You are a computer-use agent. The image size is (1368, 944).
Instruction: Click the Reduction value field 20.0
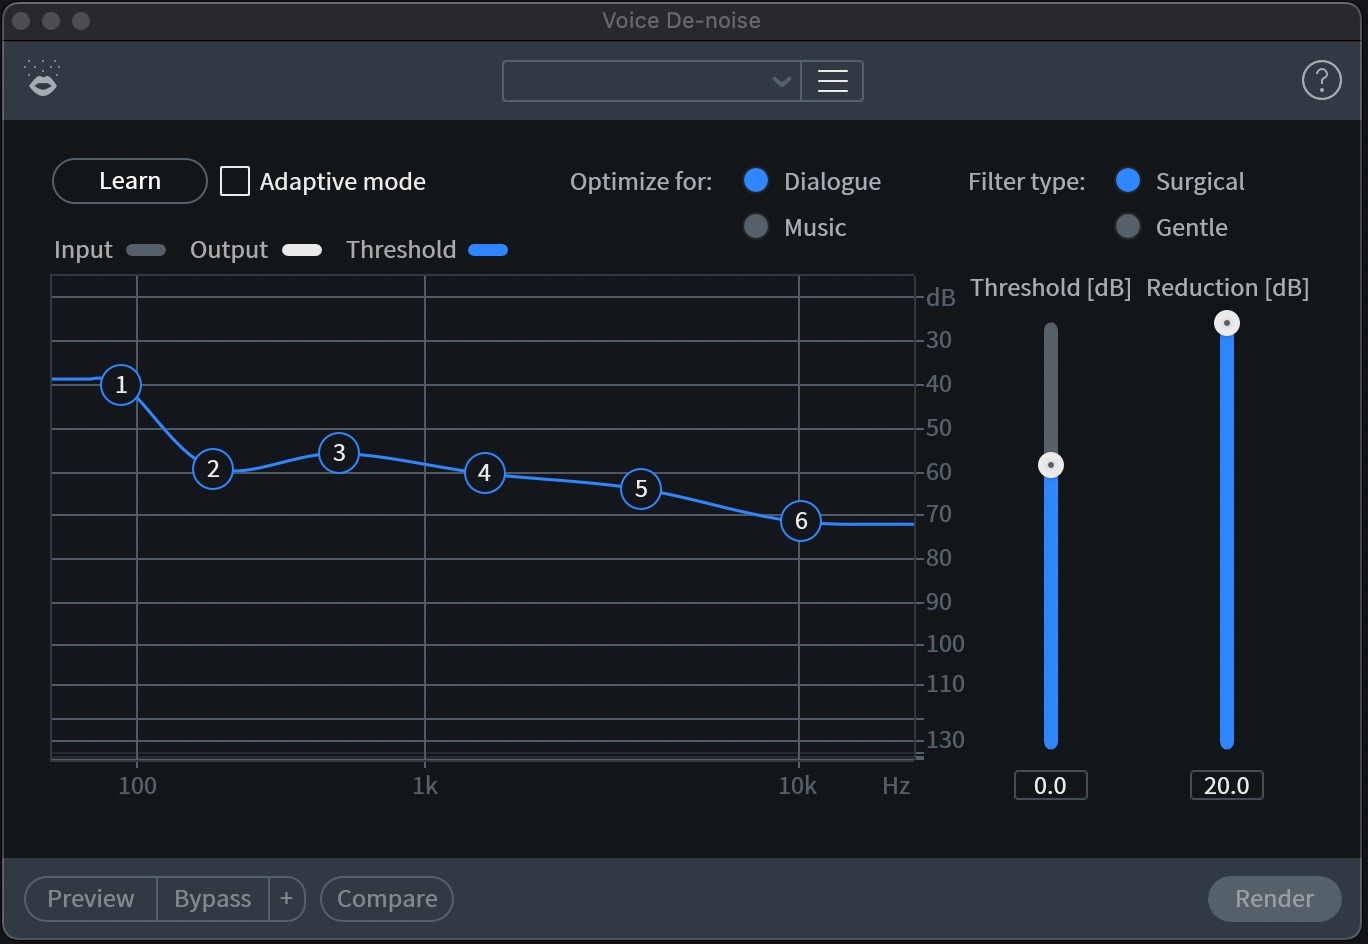(1227, 786)
